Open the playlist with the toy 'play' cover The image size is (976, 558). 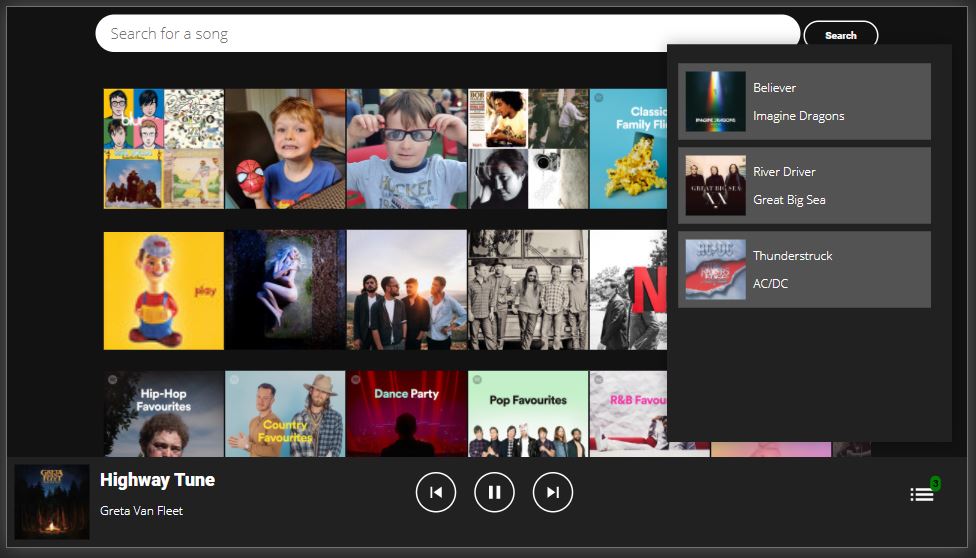tap(164, 291)
